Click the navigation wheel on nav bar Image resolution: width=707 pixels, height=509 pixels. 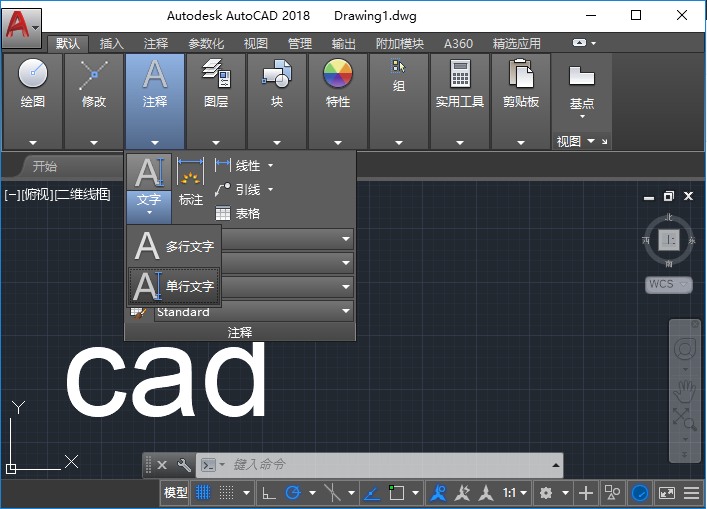click(684, 349)
